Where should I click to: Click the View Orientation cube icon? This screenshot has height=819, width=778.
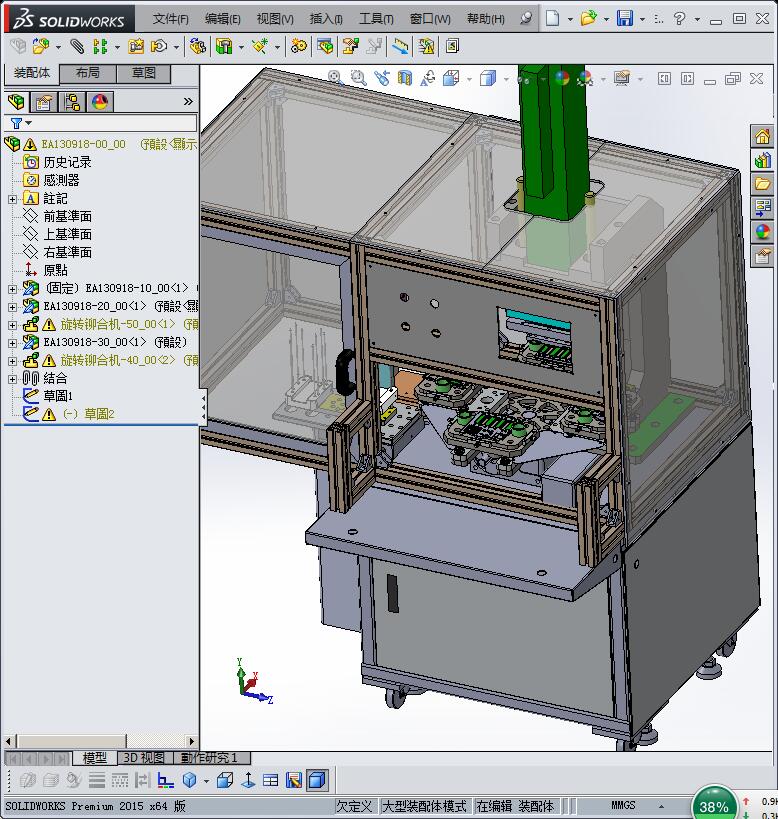point(451,78)
